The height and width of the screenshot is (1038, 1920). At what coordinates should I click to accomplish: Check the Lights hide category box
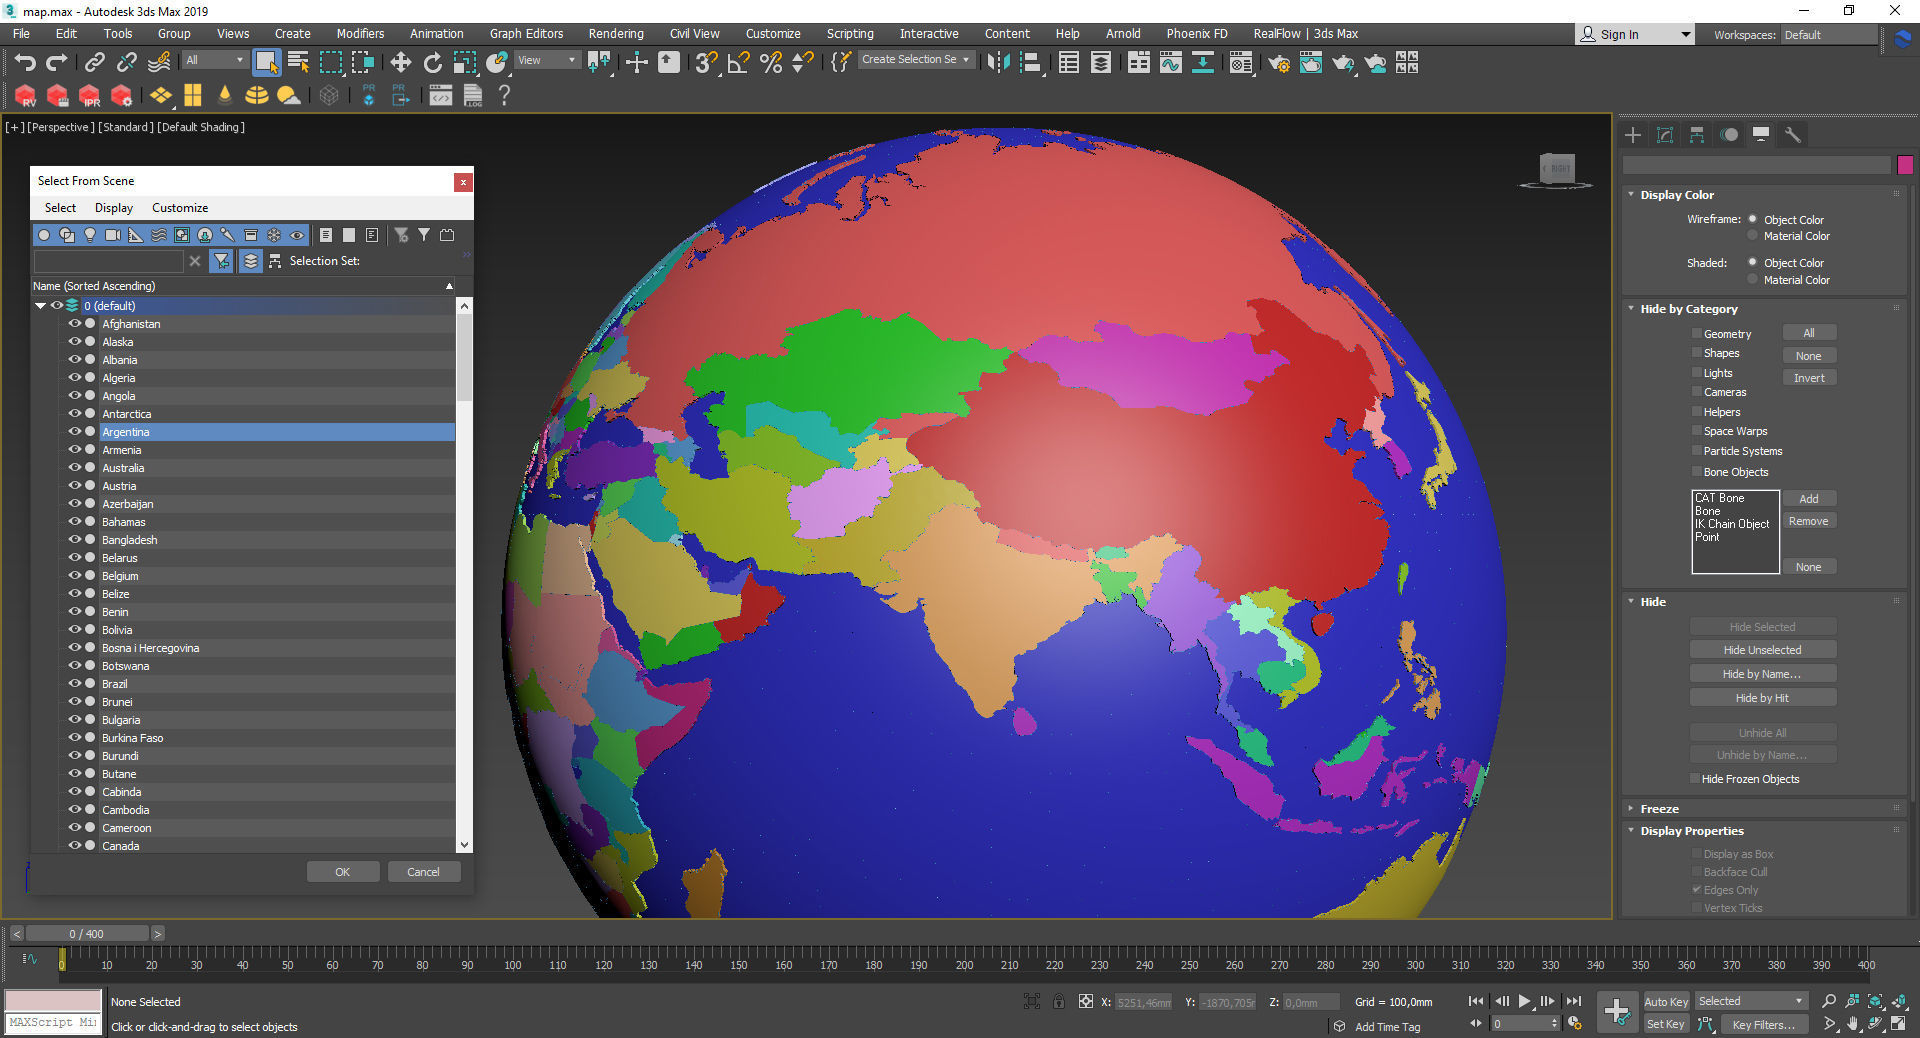pos(1696,372)
